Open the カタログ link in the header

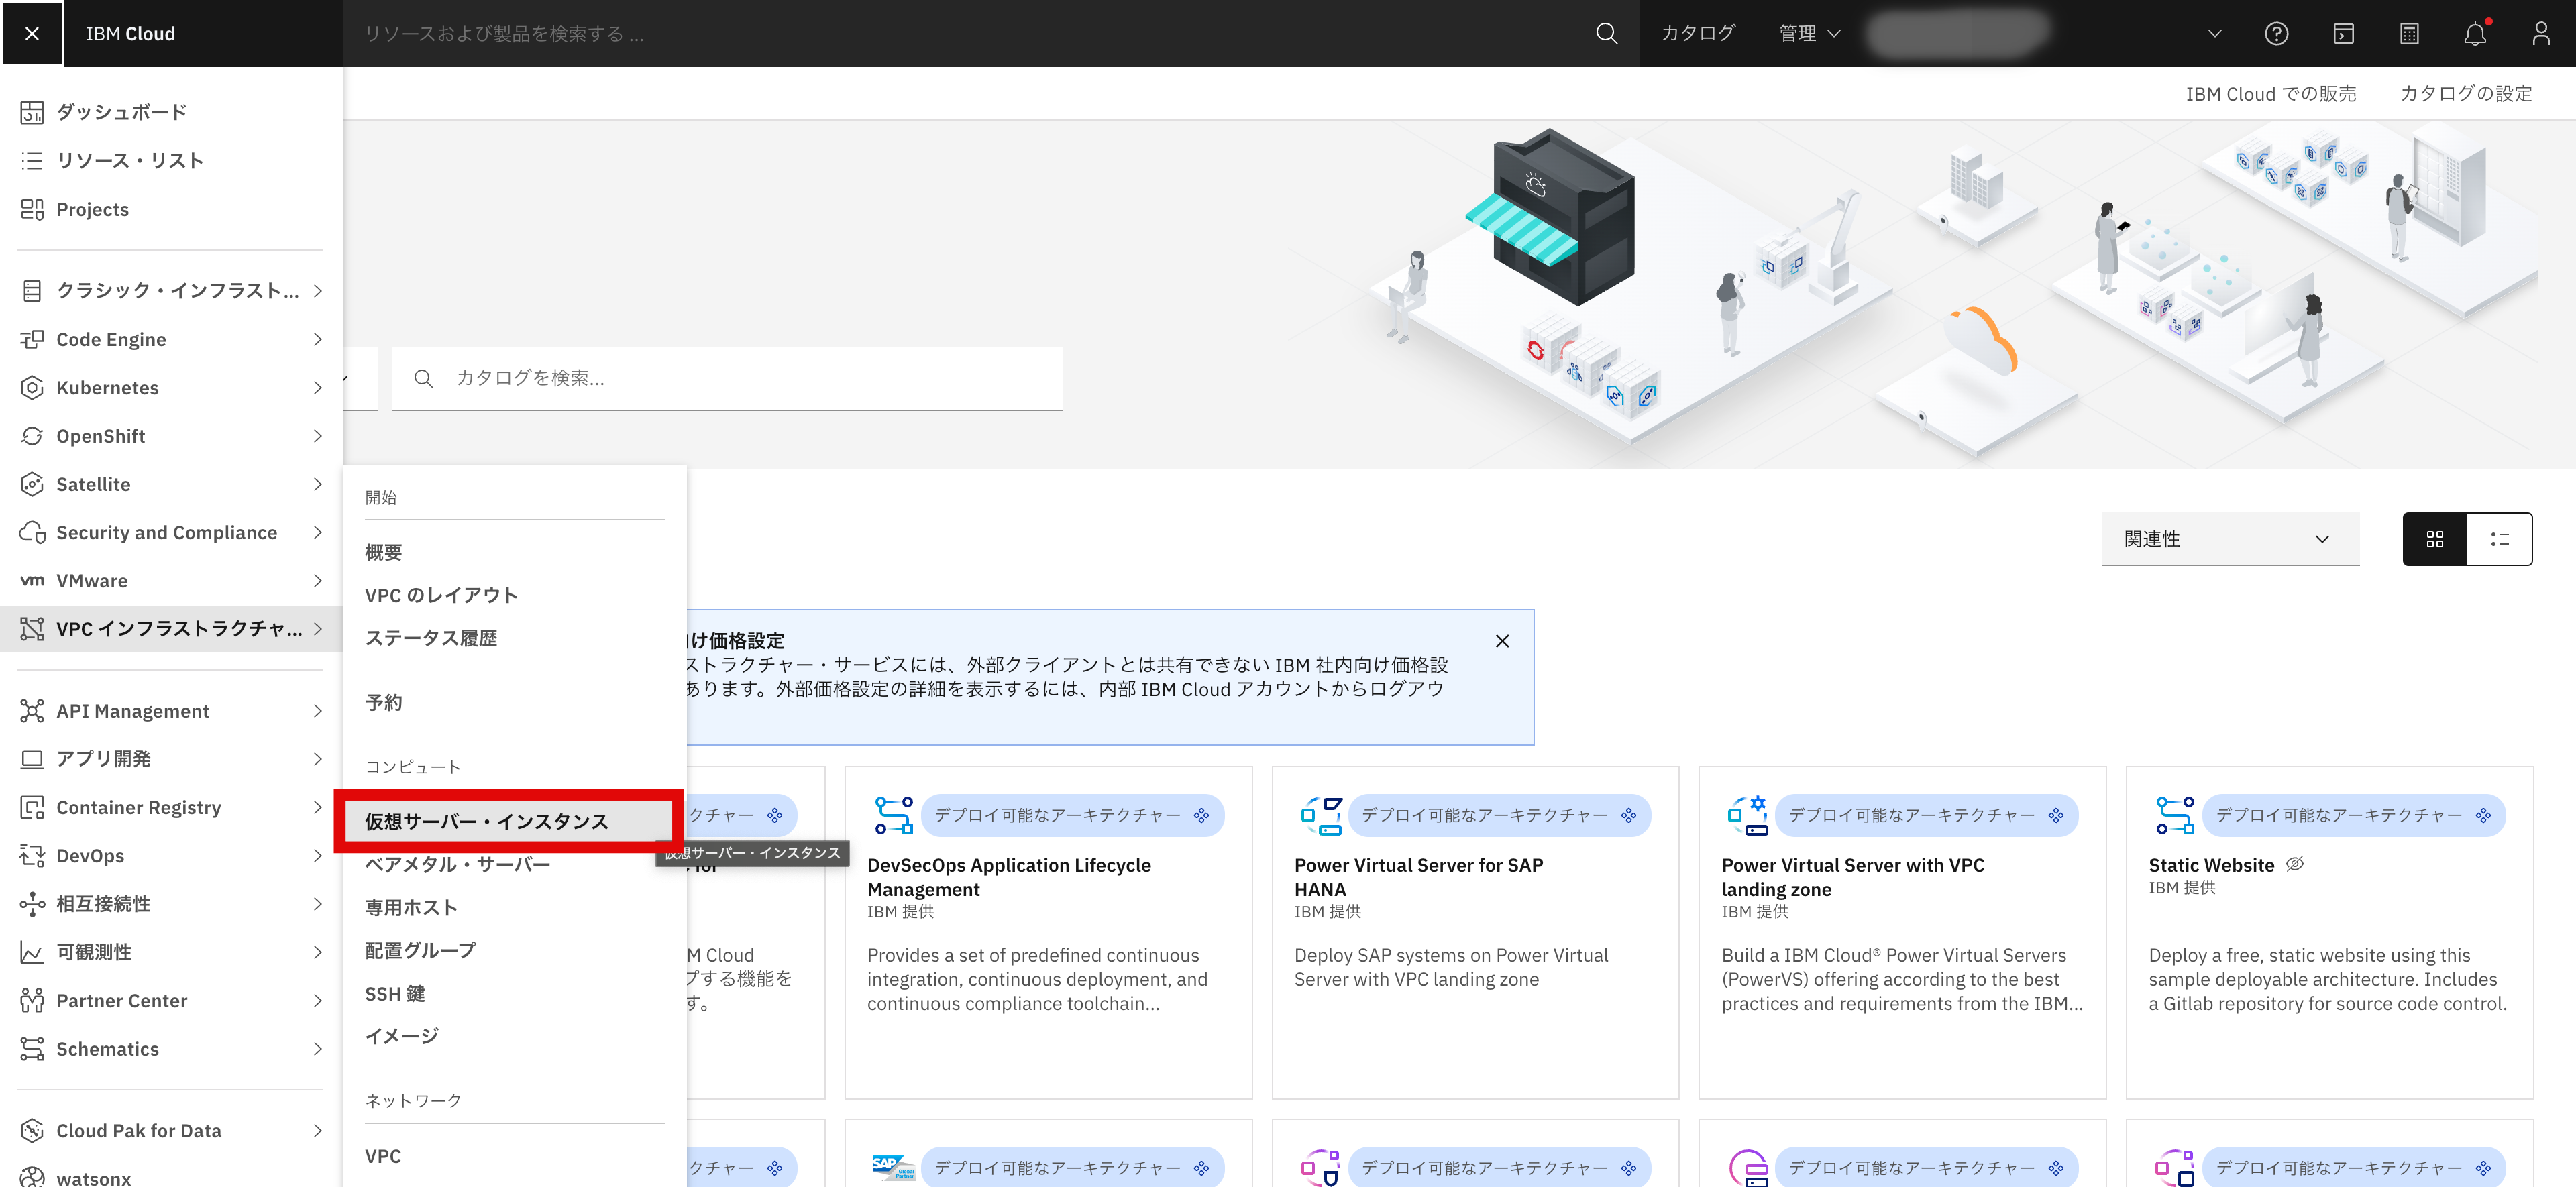click(x=1698, y=34)
